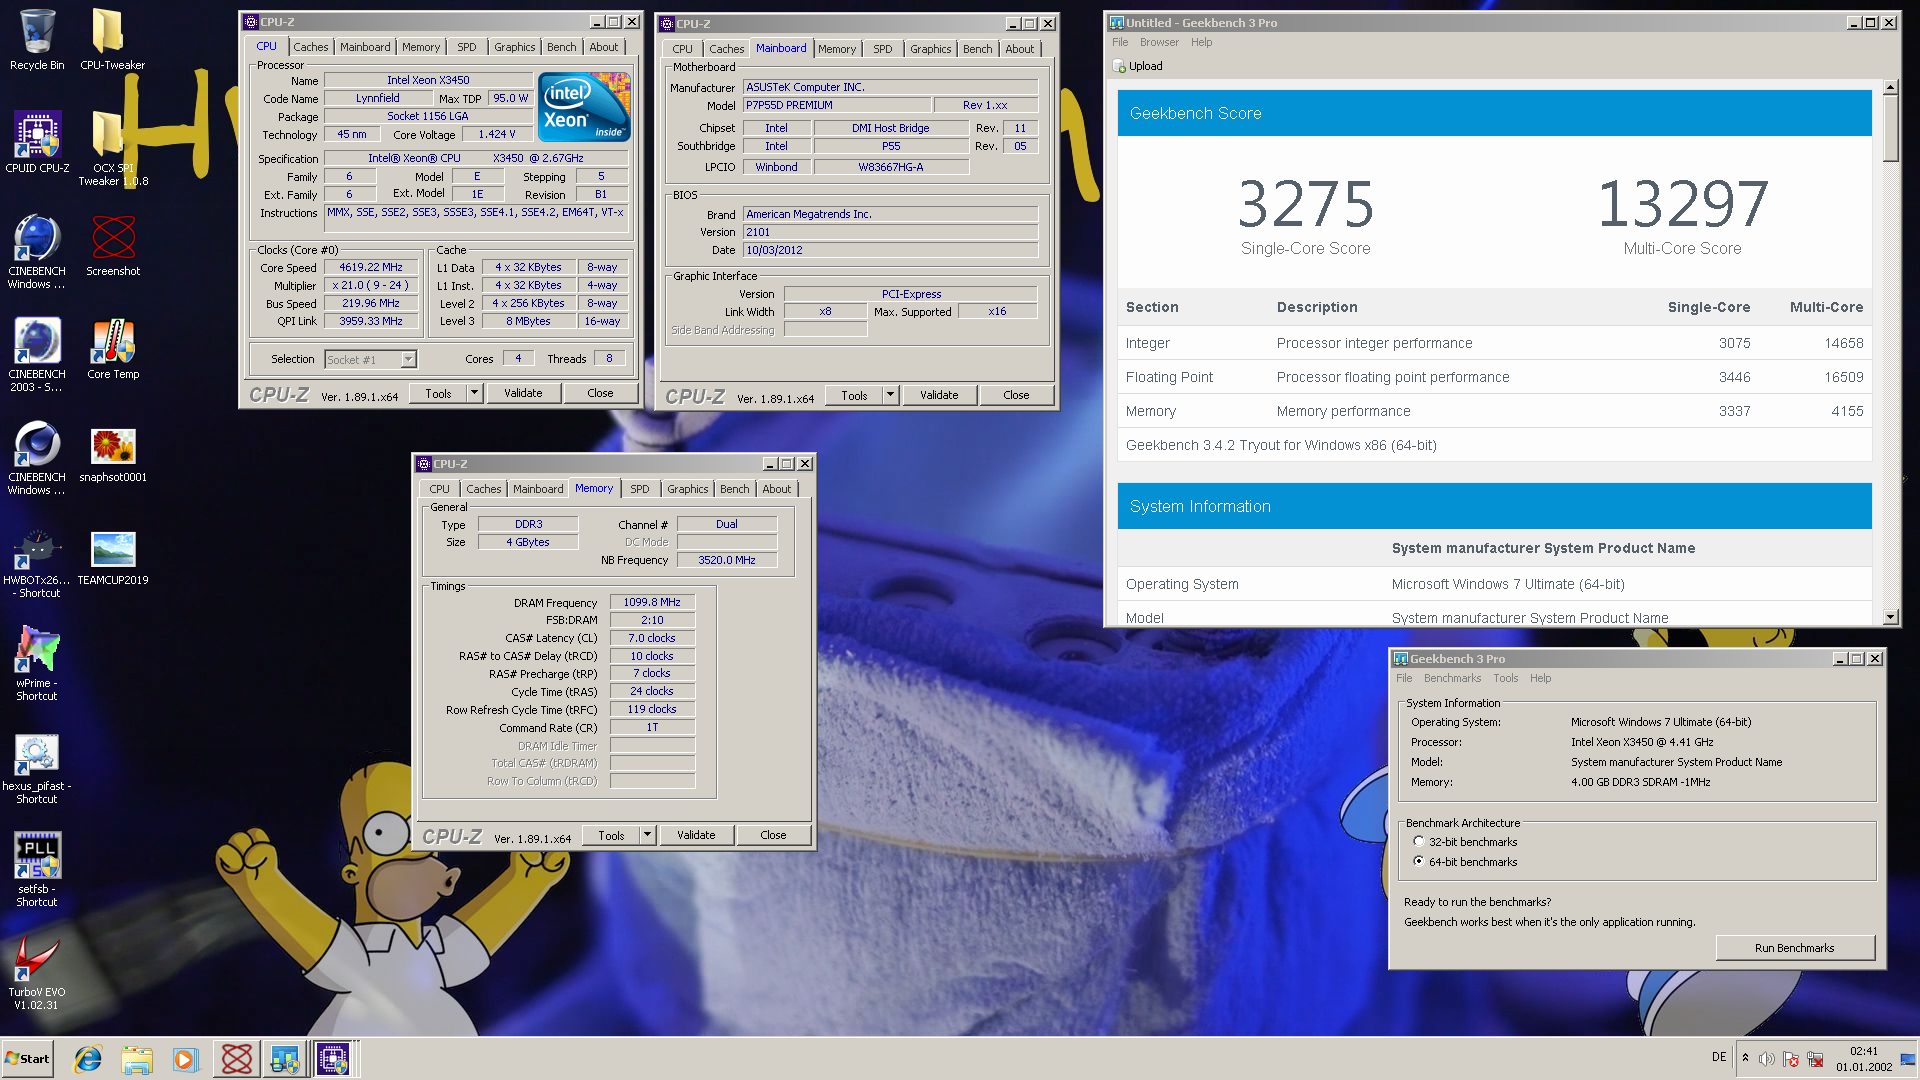This screenshot has height=1080, width=1920.
Task: Launch hexus_pifast shortcut icon
Action: point(37,767)
